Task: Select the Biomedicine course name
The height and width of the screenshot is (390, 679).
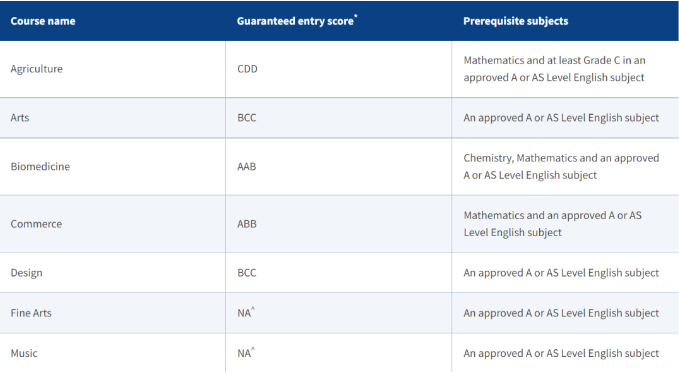Action: (x=40, y=167)
